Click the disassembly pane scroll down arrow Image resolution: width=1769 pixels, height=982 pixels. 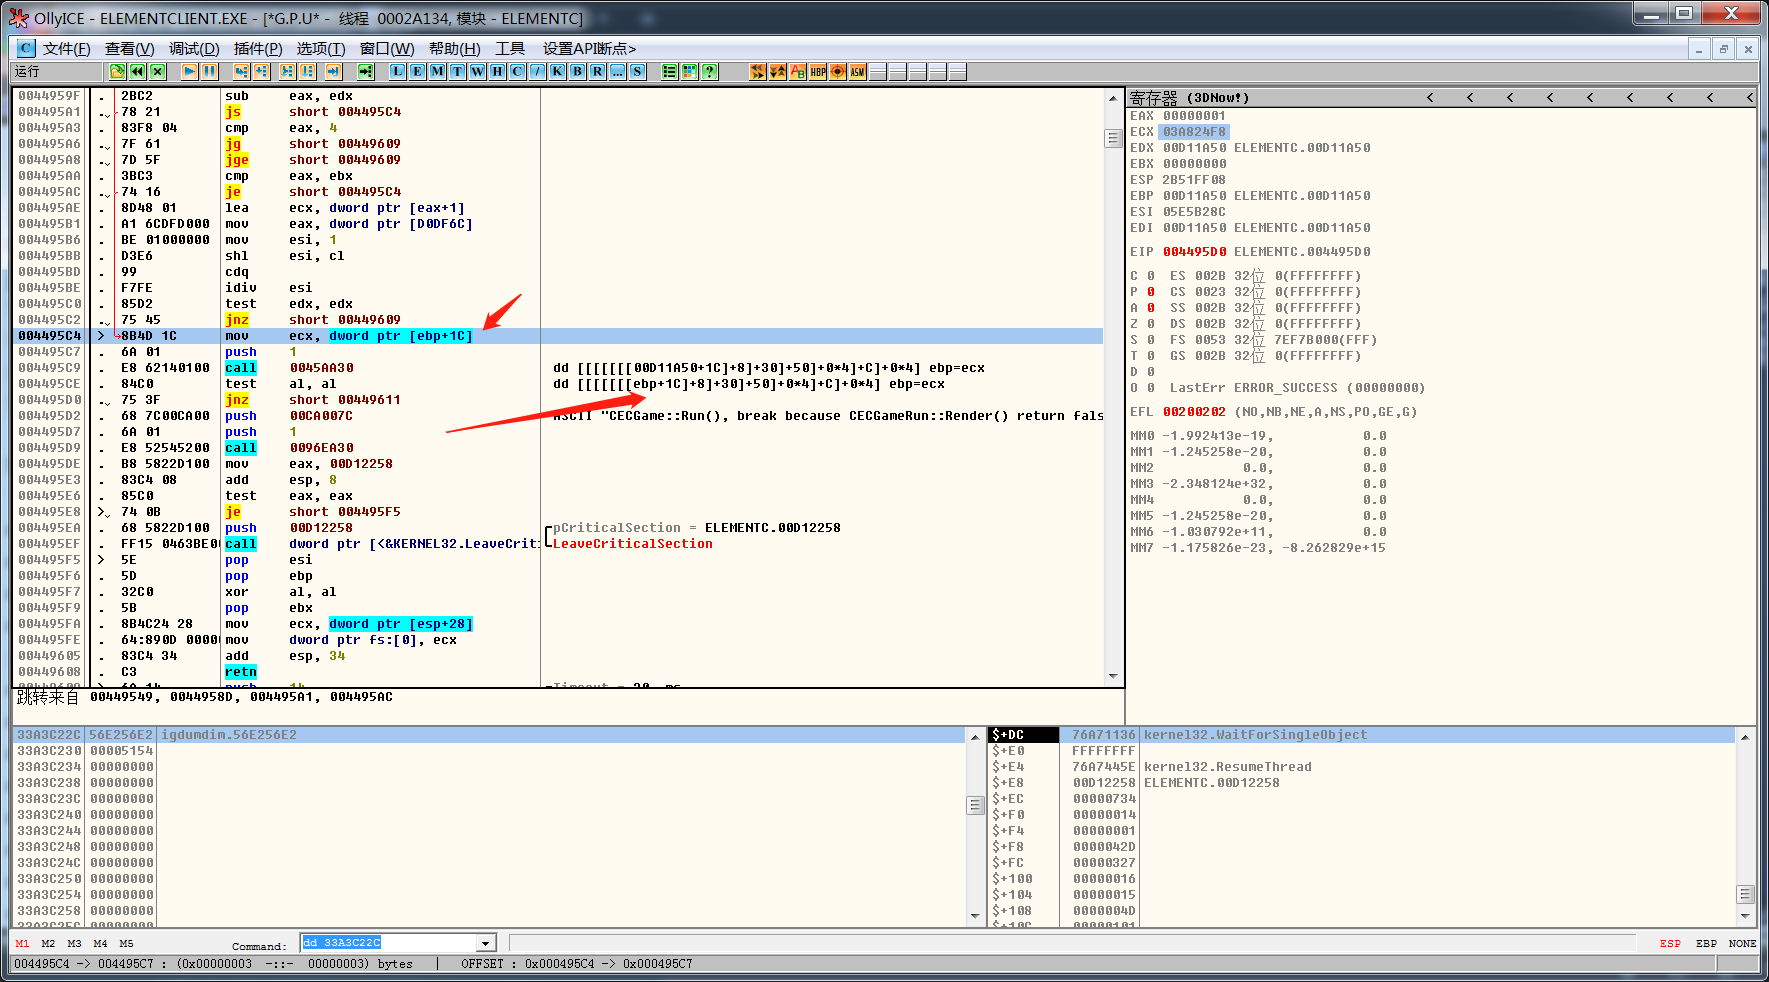click(1113, 677)
